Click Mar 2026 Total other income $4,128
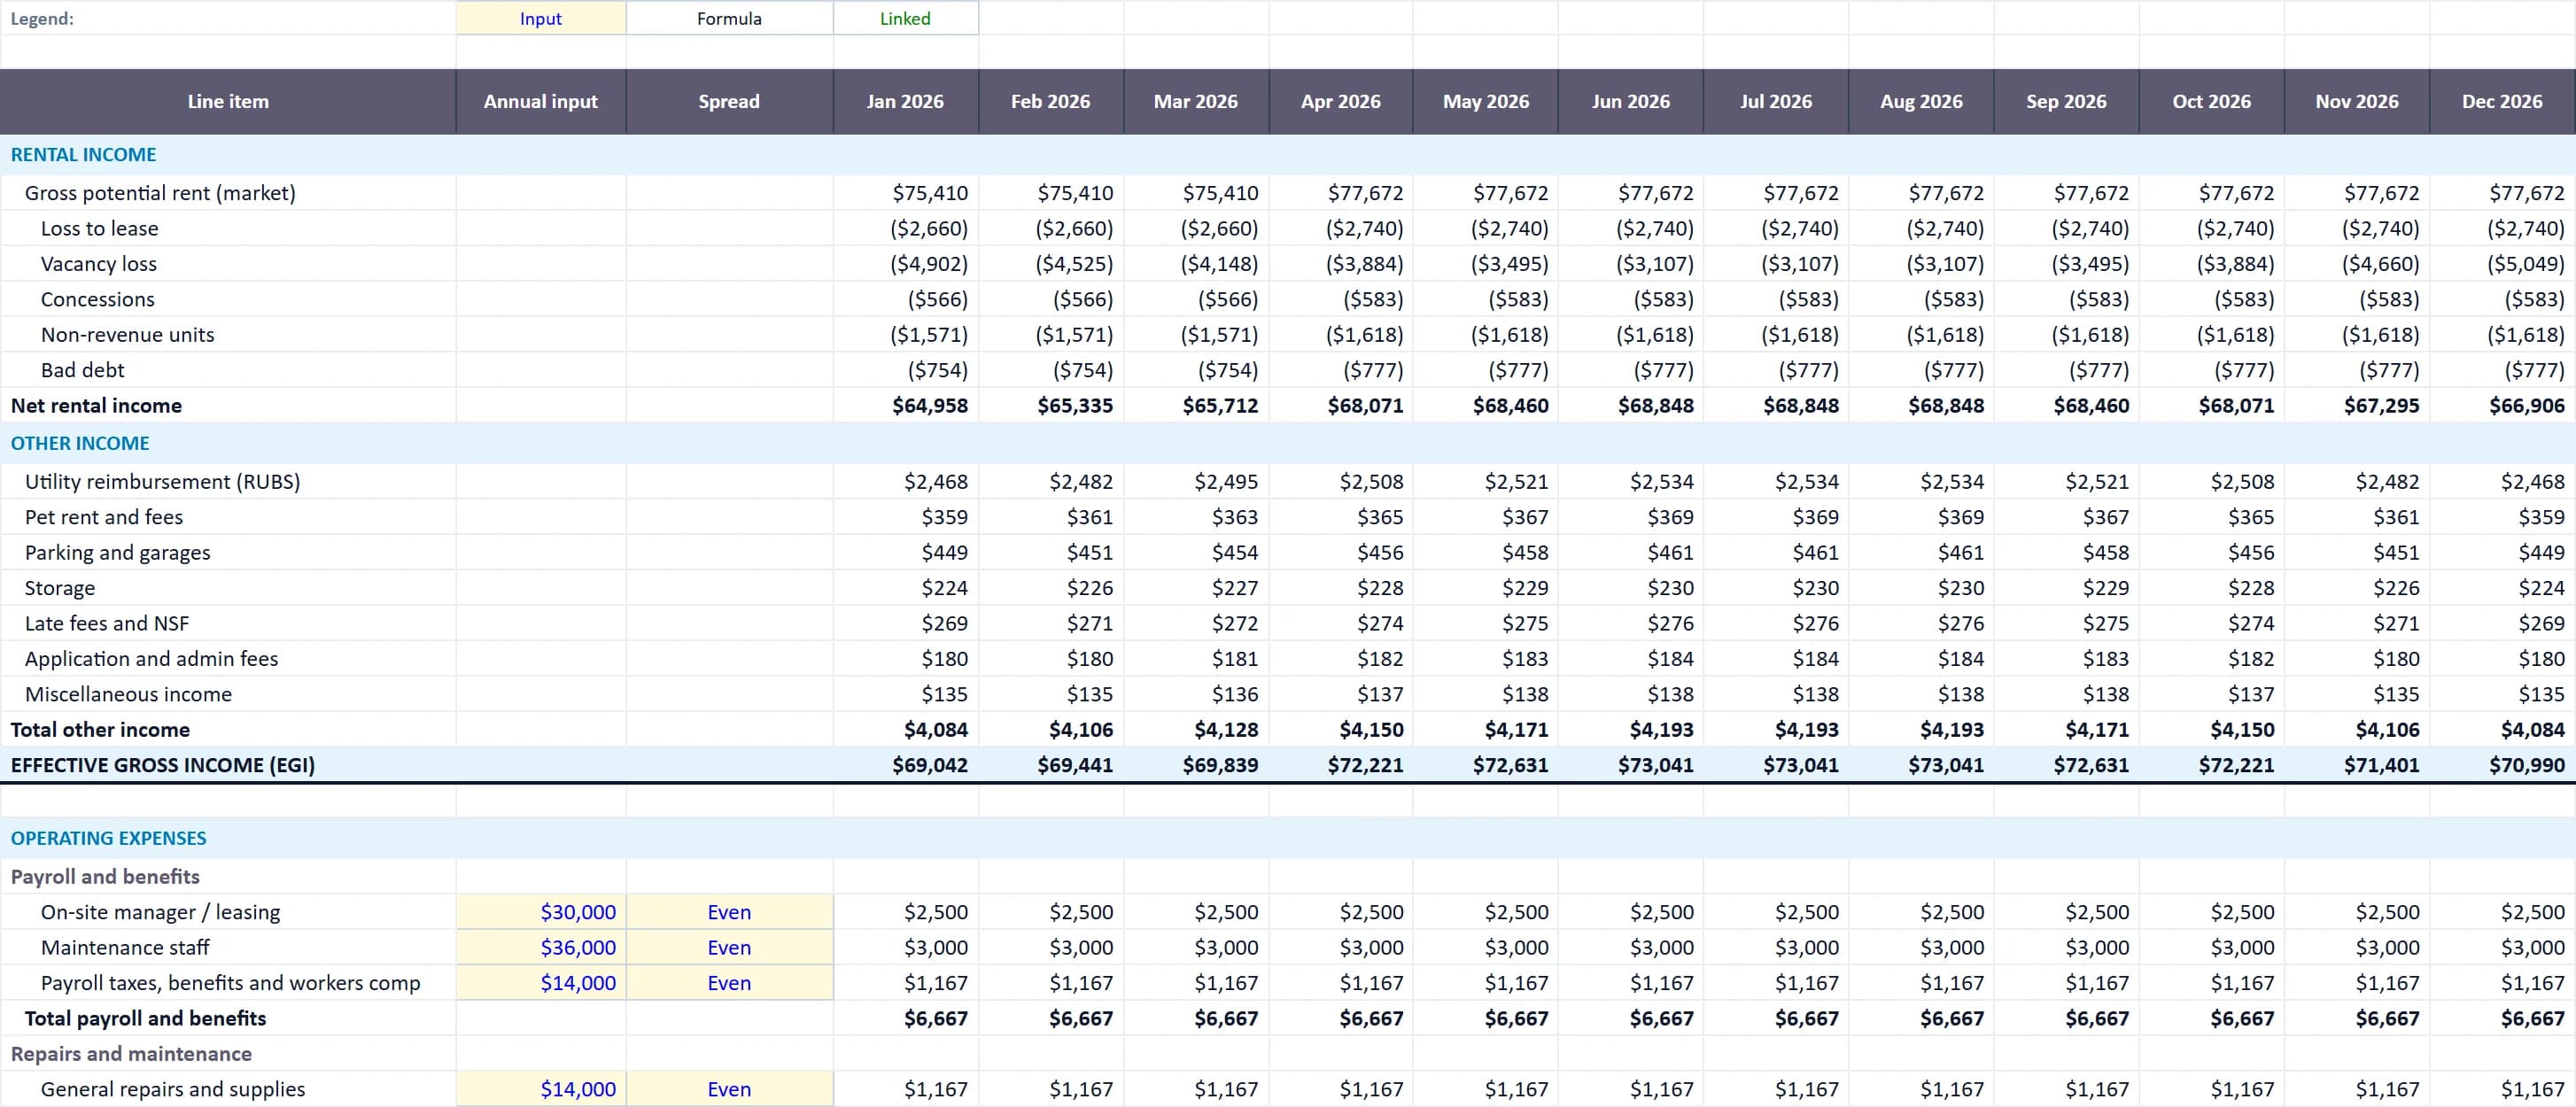 click(x=1196, y=729)
